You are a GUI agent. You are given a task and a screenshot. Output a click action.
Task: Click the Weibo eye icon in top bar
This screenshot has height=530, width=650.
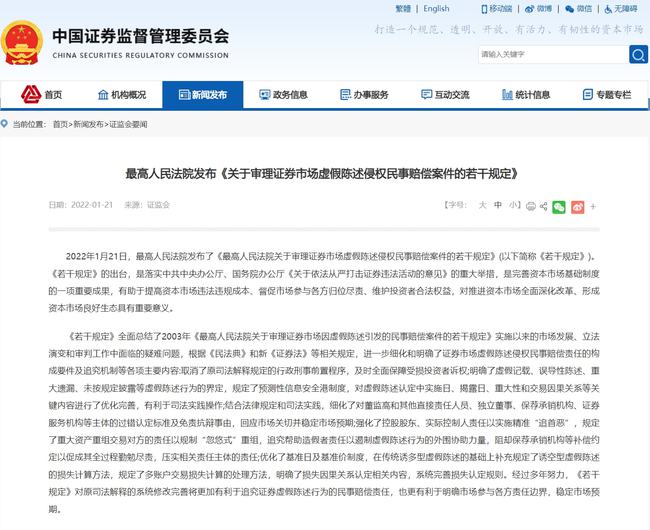click(529, 9)
